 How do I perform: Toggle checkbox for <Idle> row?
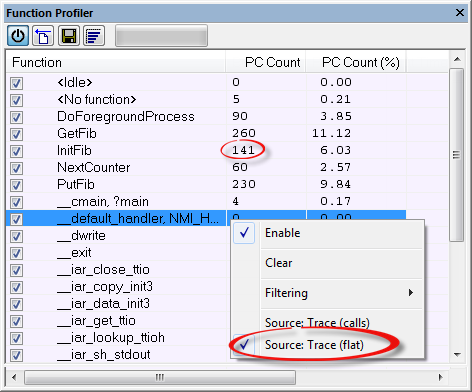click(x=16, y=83)
